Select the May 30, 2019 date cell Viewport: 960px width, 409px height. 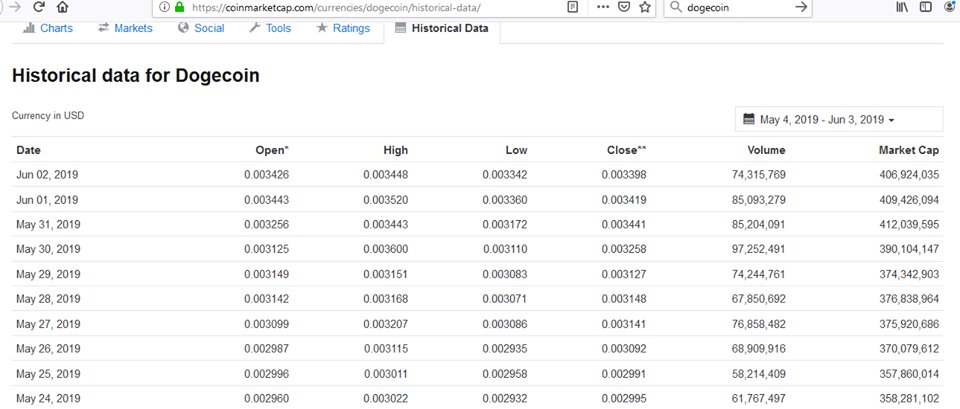click(48, 249)
